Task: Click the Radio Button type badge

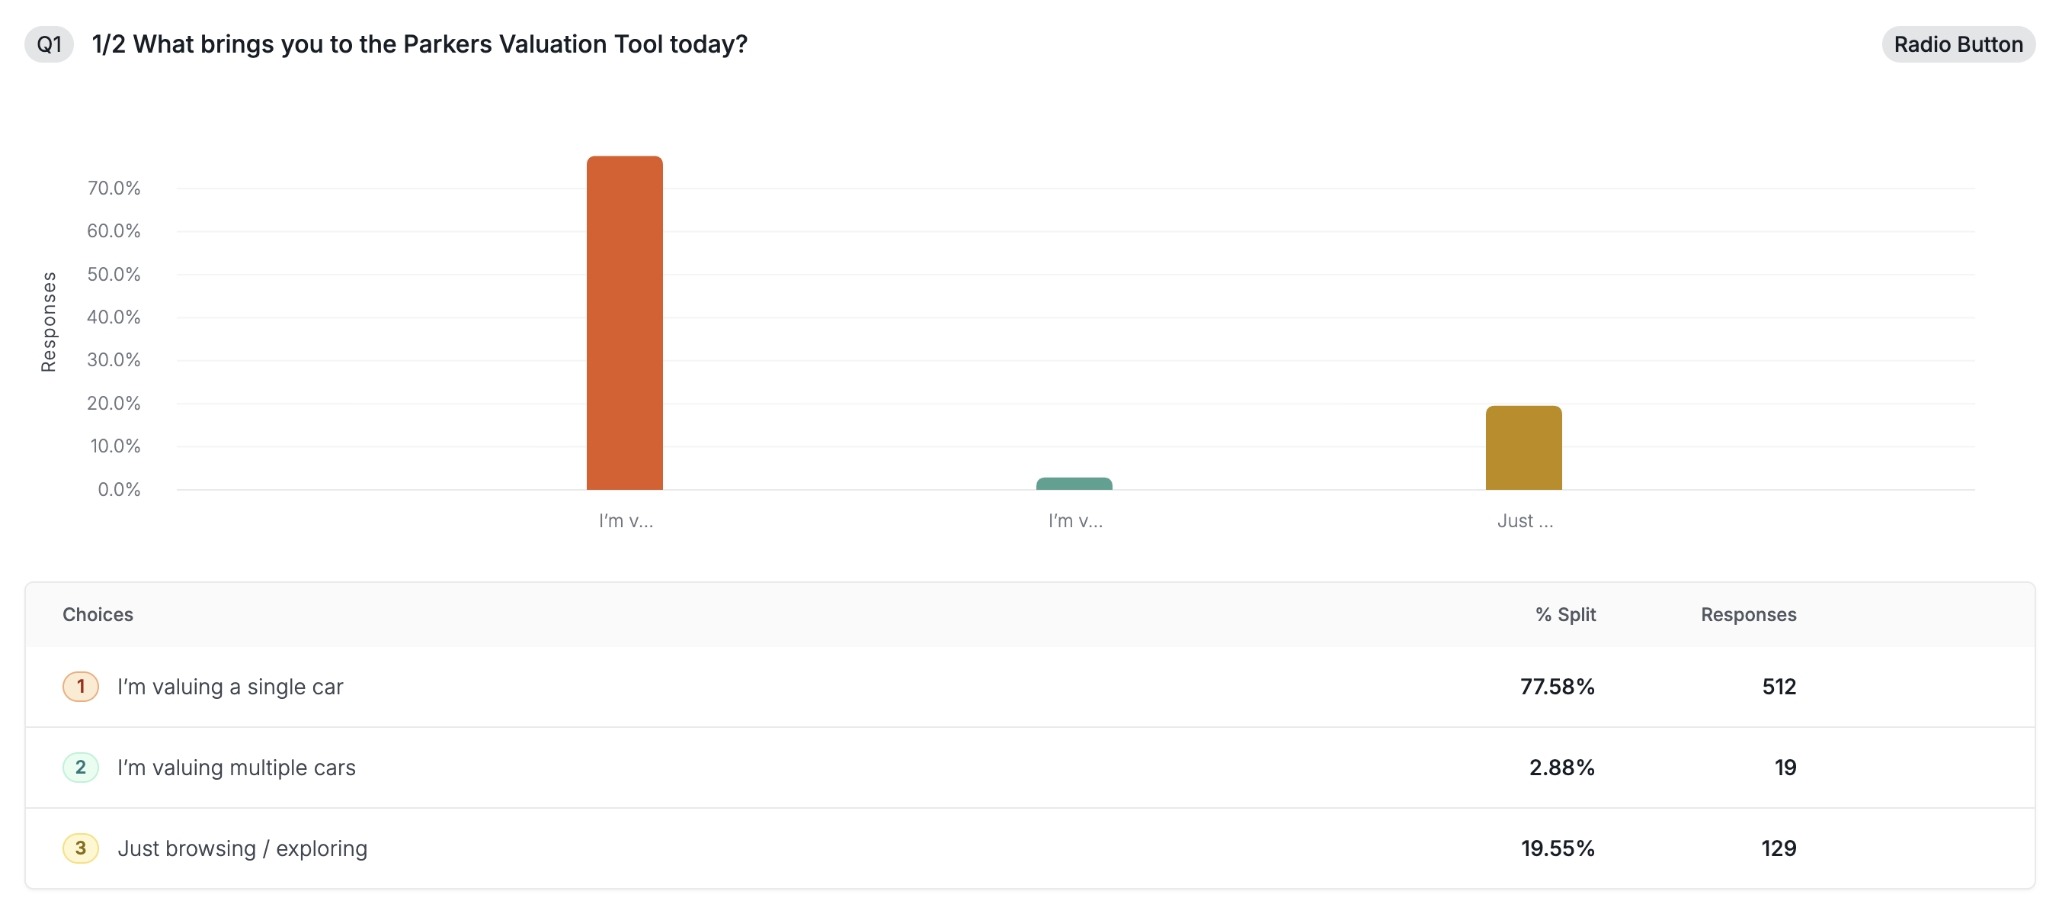Action: (1957, 45)
